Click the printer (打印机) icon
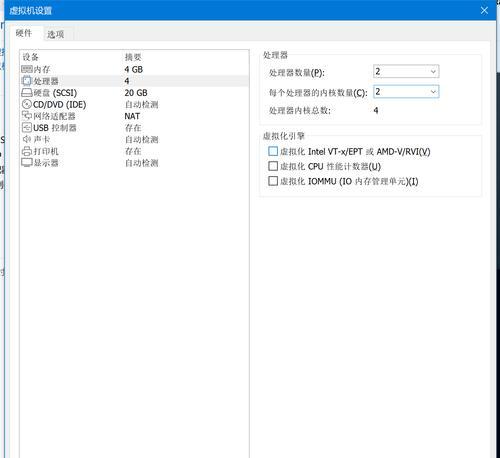Image resolution: width=500 pixels, height=458 pixels. click(x=27, y=151)
